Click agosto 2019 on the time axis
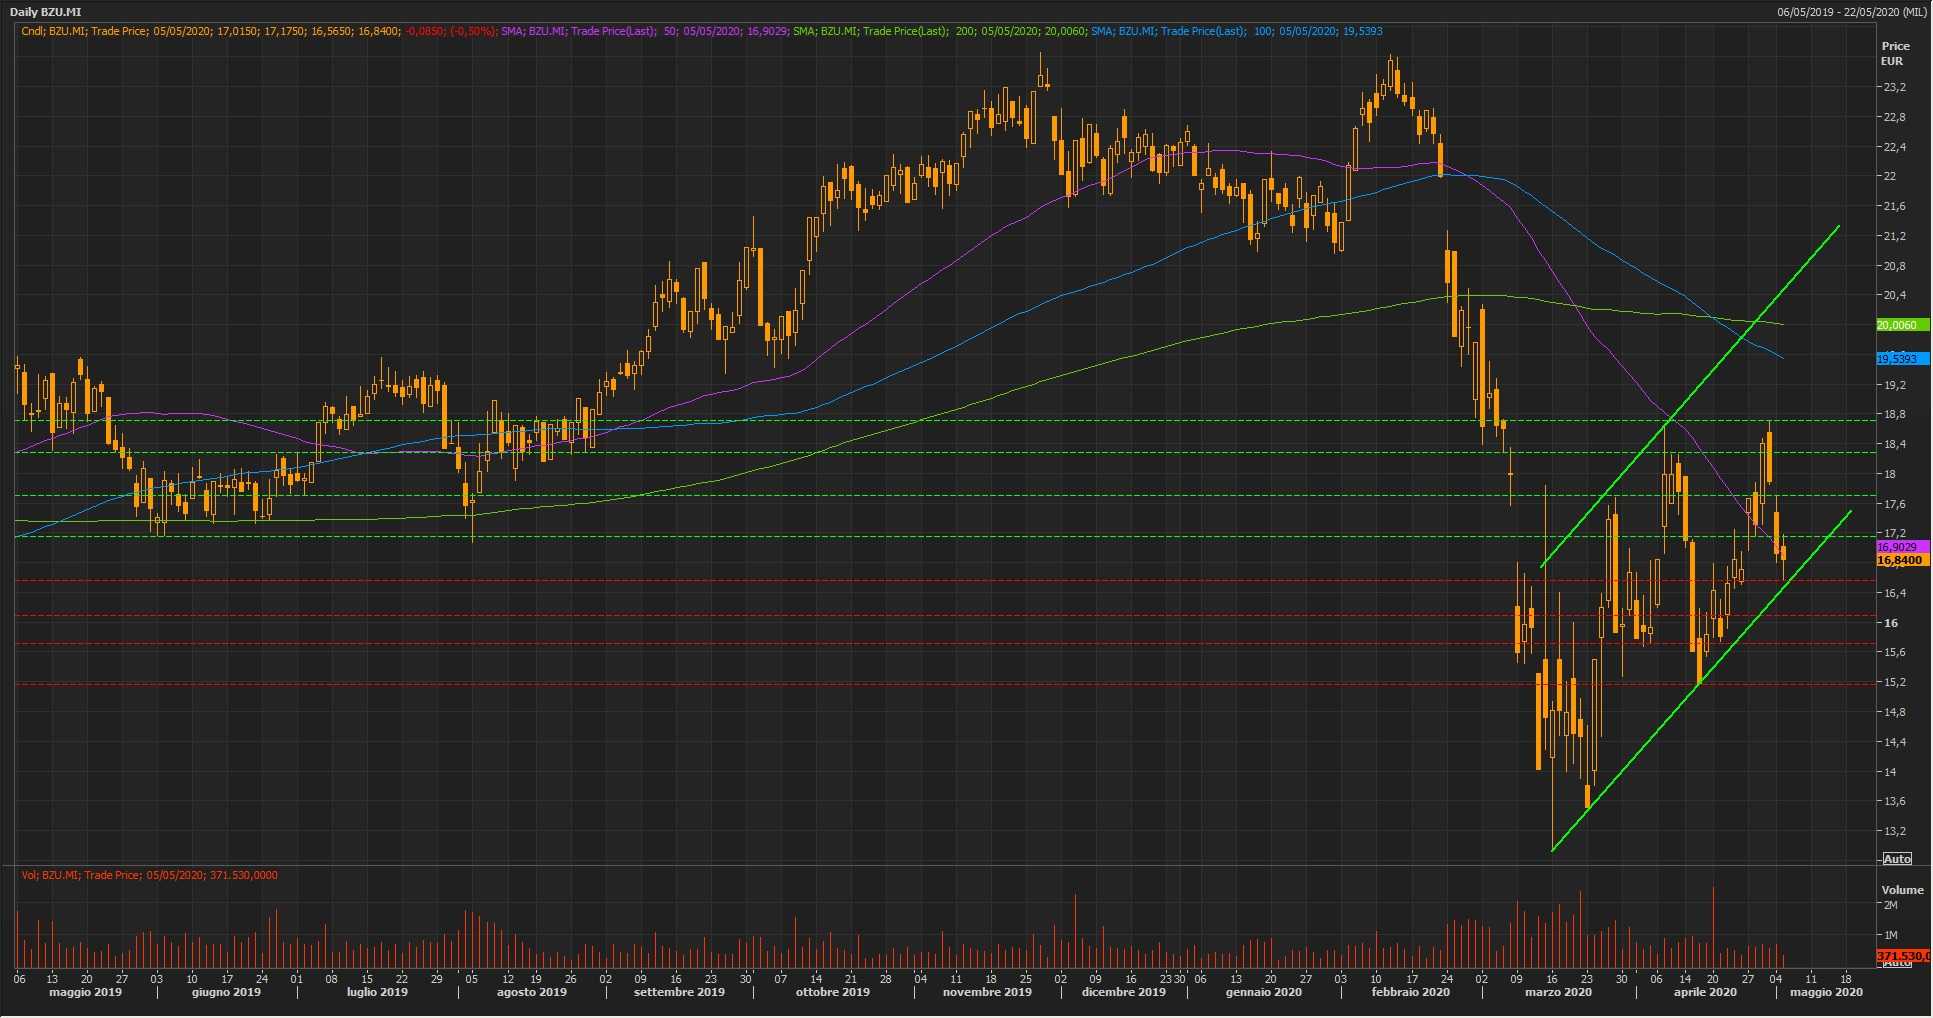Image resolution: width=1933 pixels, height=1018 pixels. tap(531, 992)
